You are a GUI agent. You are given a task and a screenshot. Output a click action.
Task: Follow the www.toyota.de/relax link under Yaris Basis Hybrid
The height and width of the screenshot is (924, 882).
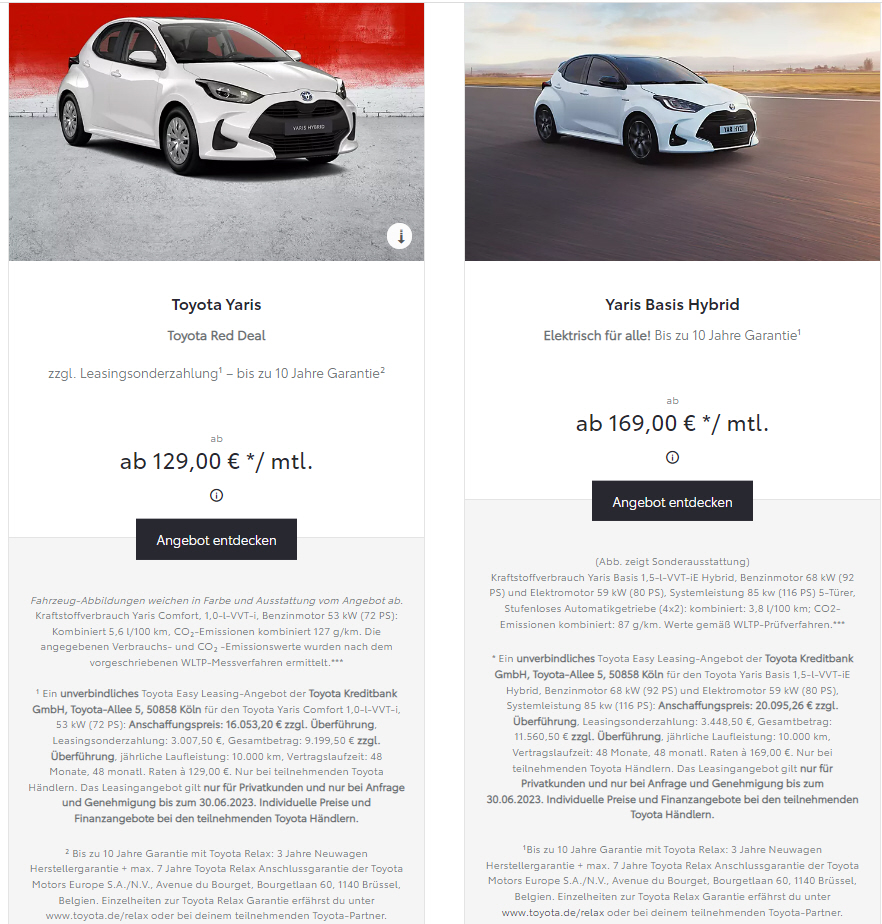click(553, 912)
